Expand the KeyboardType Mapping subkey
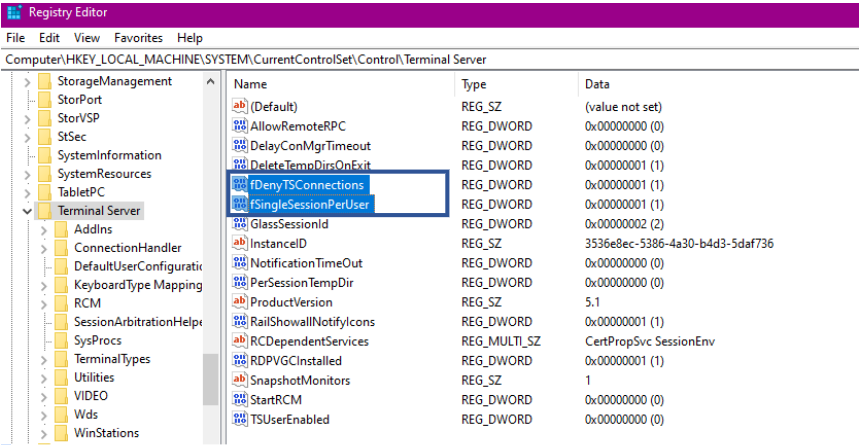Viewport: 860px width, 445px height. [x=44, y=285]
